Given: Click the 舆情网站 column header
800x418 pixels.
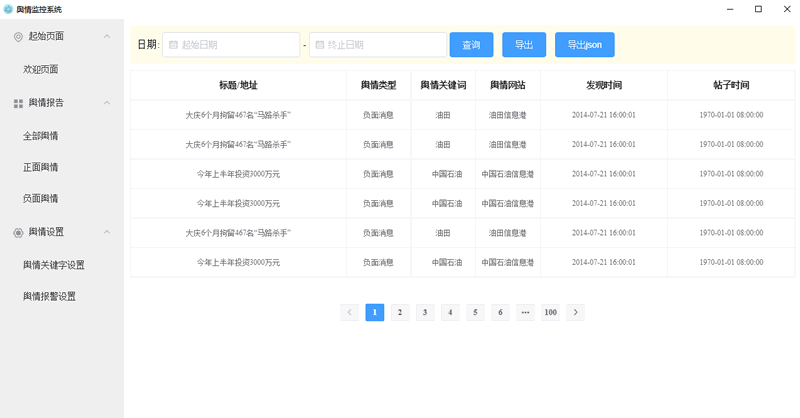Looking at the screenshot, I should point(508,85).
